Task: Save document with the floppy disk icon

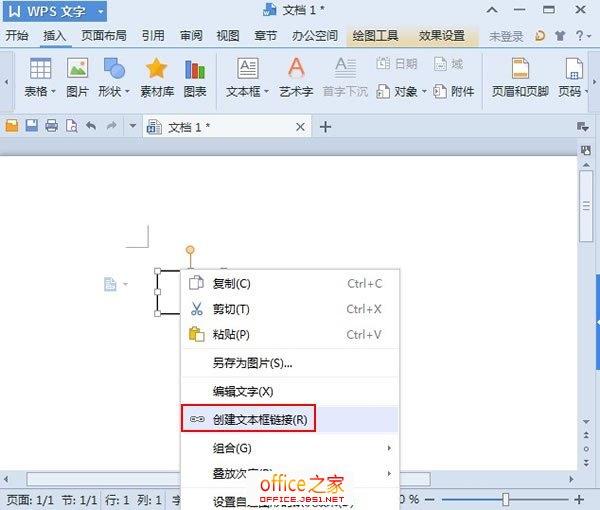Action: pos(32,125)
